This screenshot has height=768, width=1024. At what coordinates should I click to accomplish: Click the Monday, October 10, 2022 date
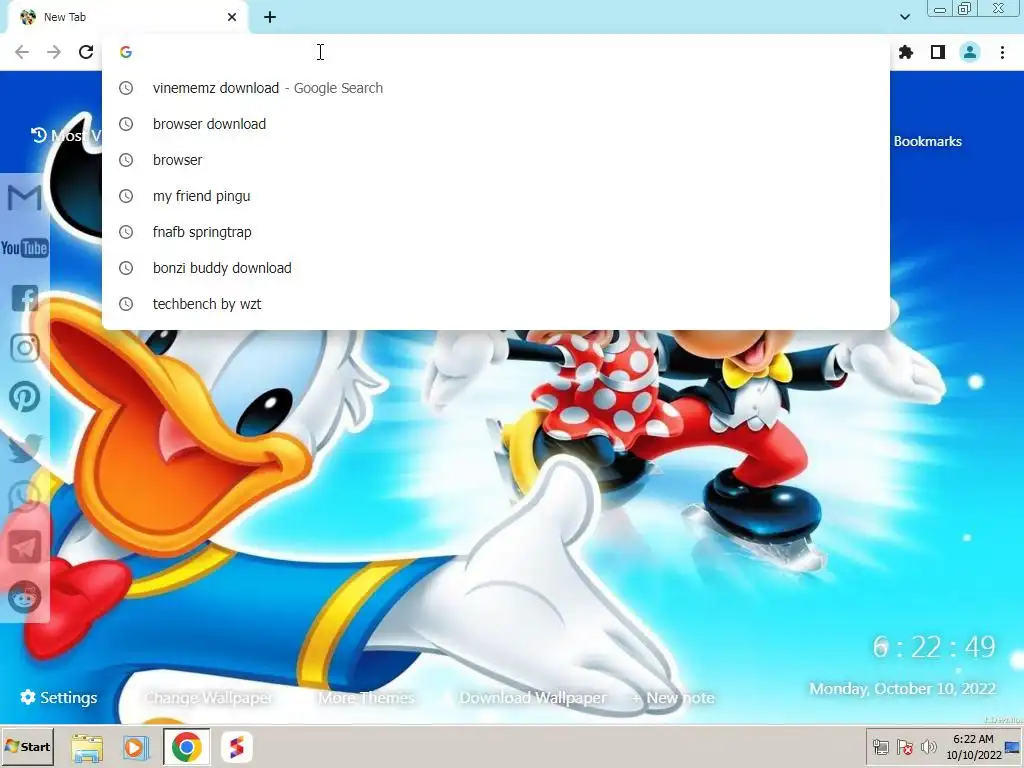903,688
